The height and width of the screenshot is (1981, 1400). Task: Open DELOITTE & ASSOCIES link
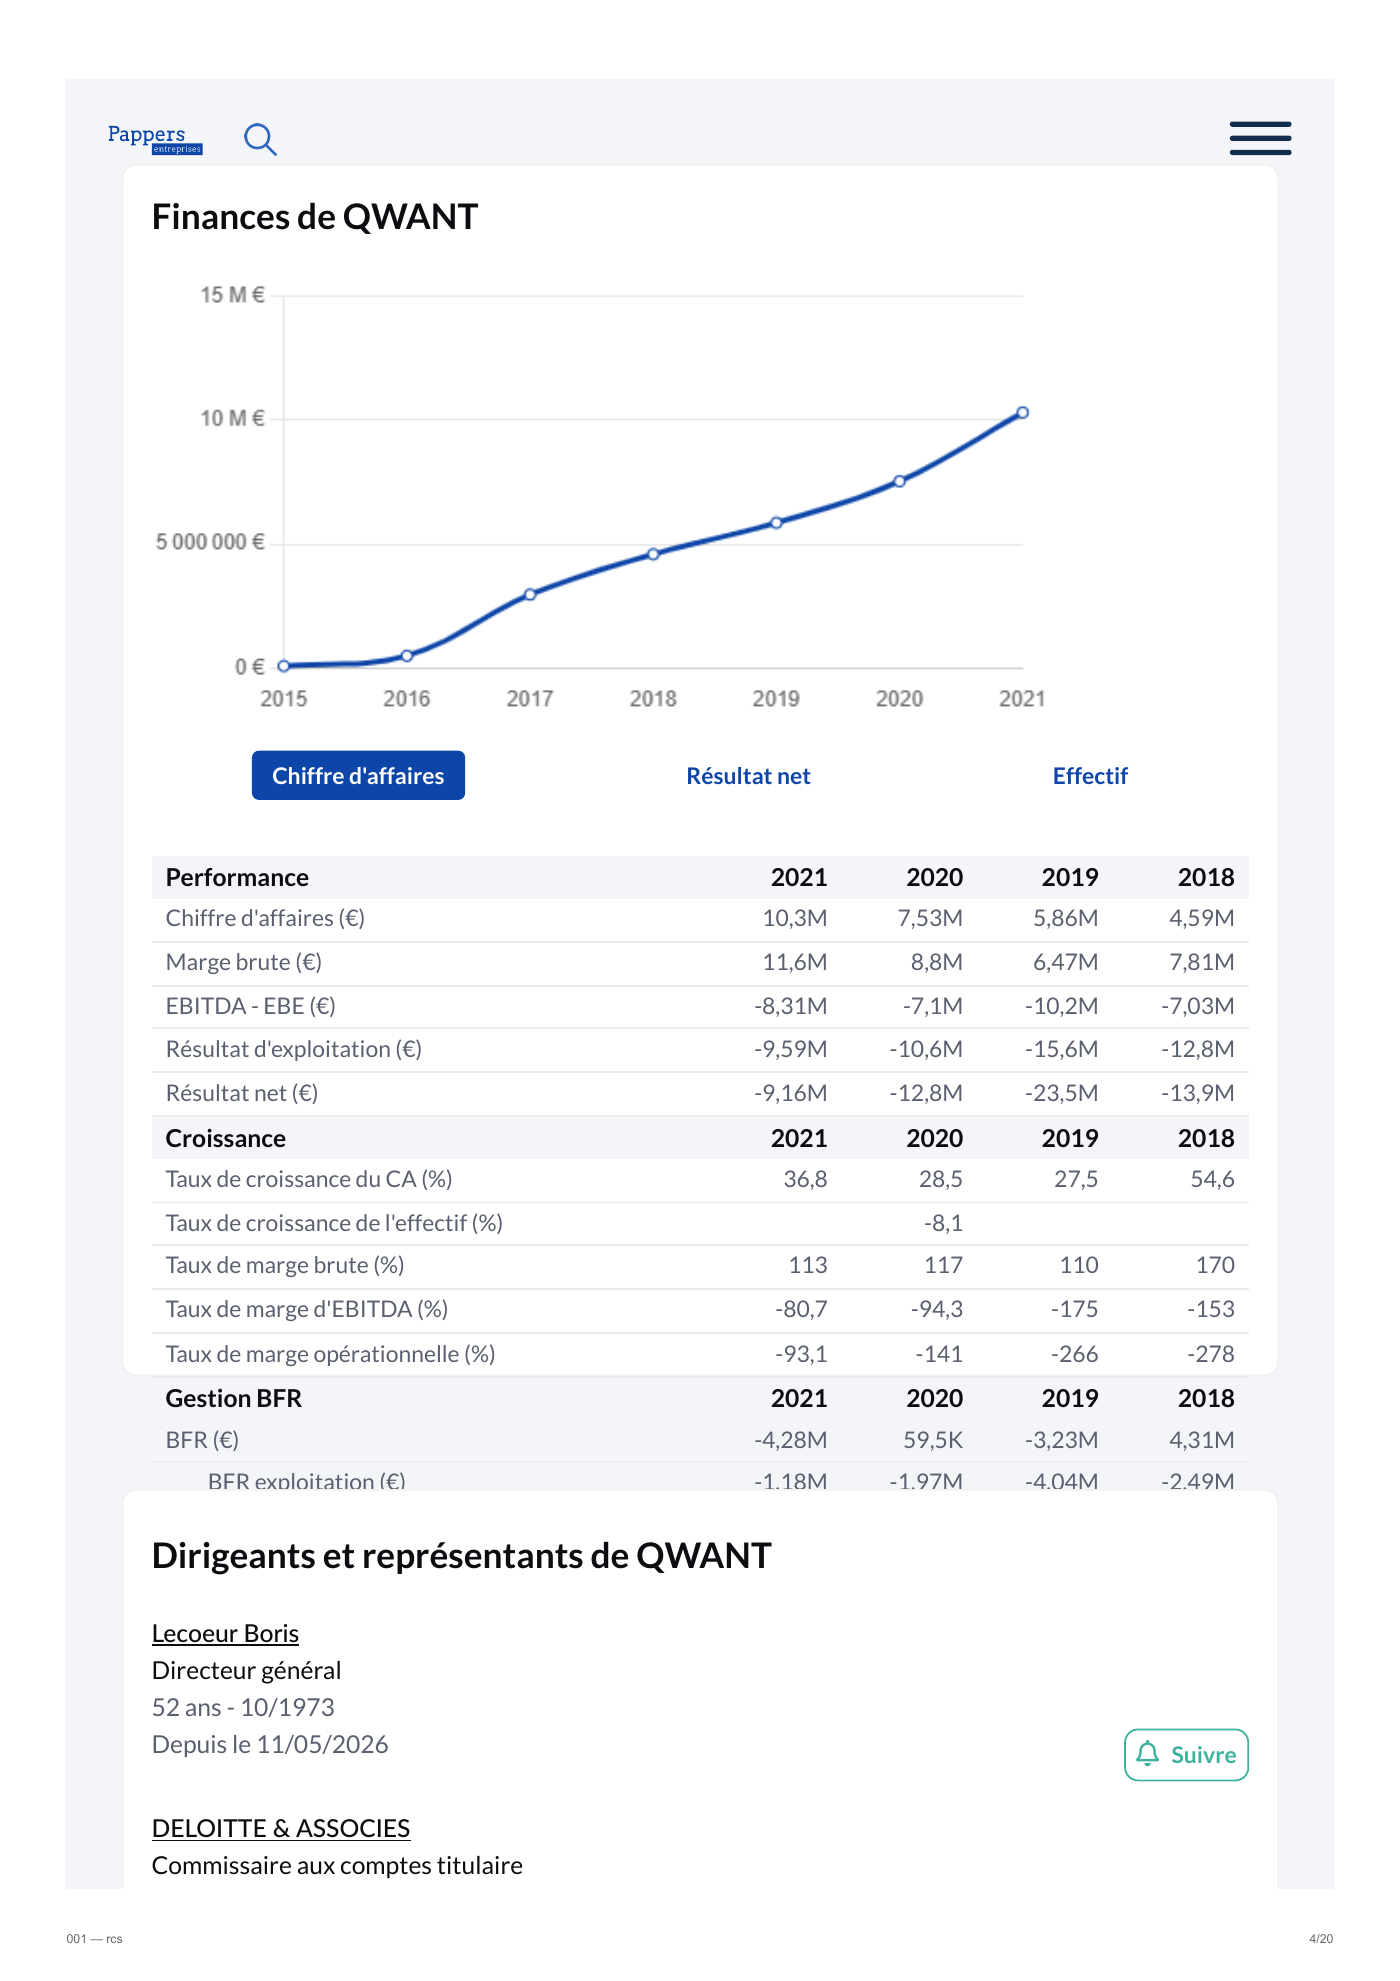point(281,1828)
